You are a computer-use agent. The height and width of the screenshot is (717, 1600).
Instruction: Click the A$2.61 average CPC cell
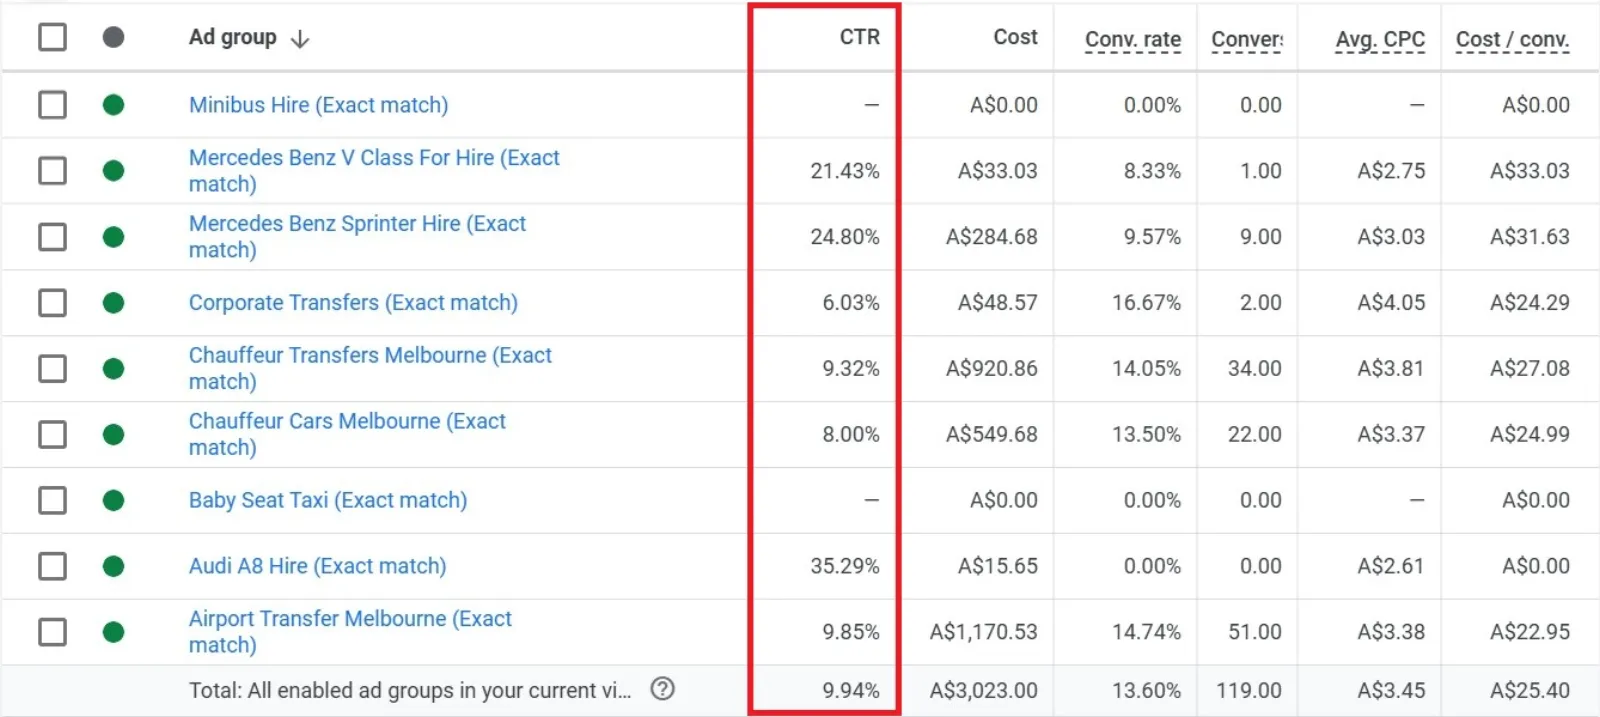[x=1391, y=566]
